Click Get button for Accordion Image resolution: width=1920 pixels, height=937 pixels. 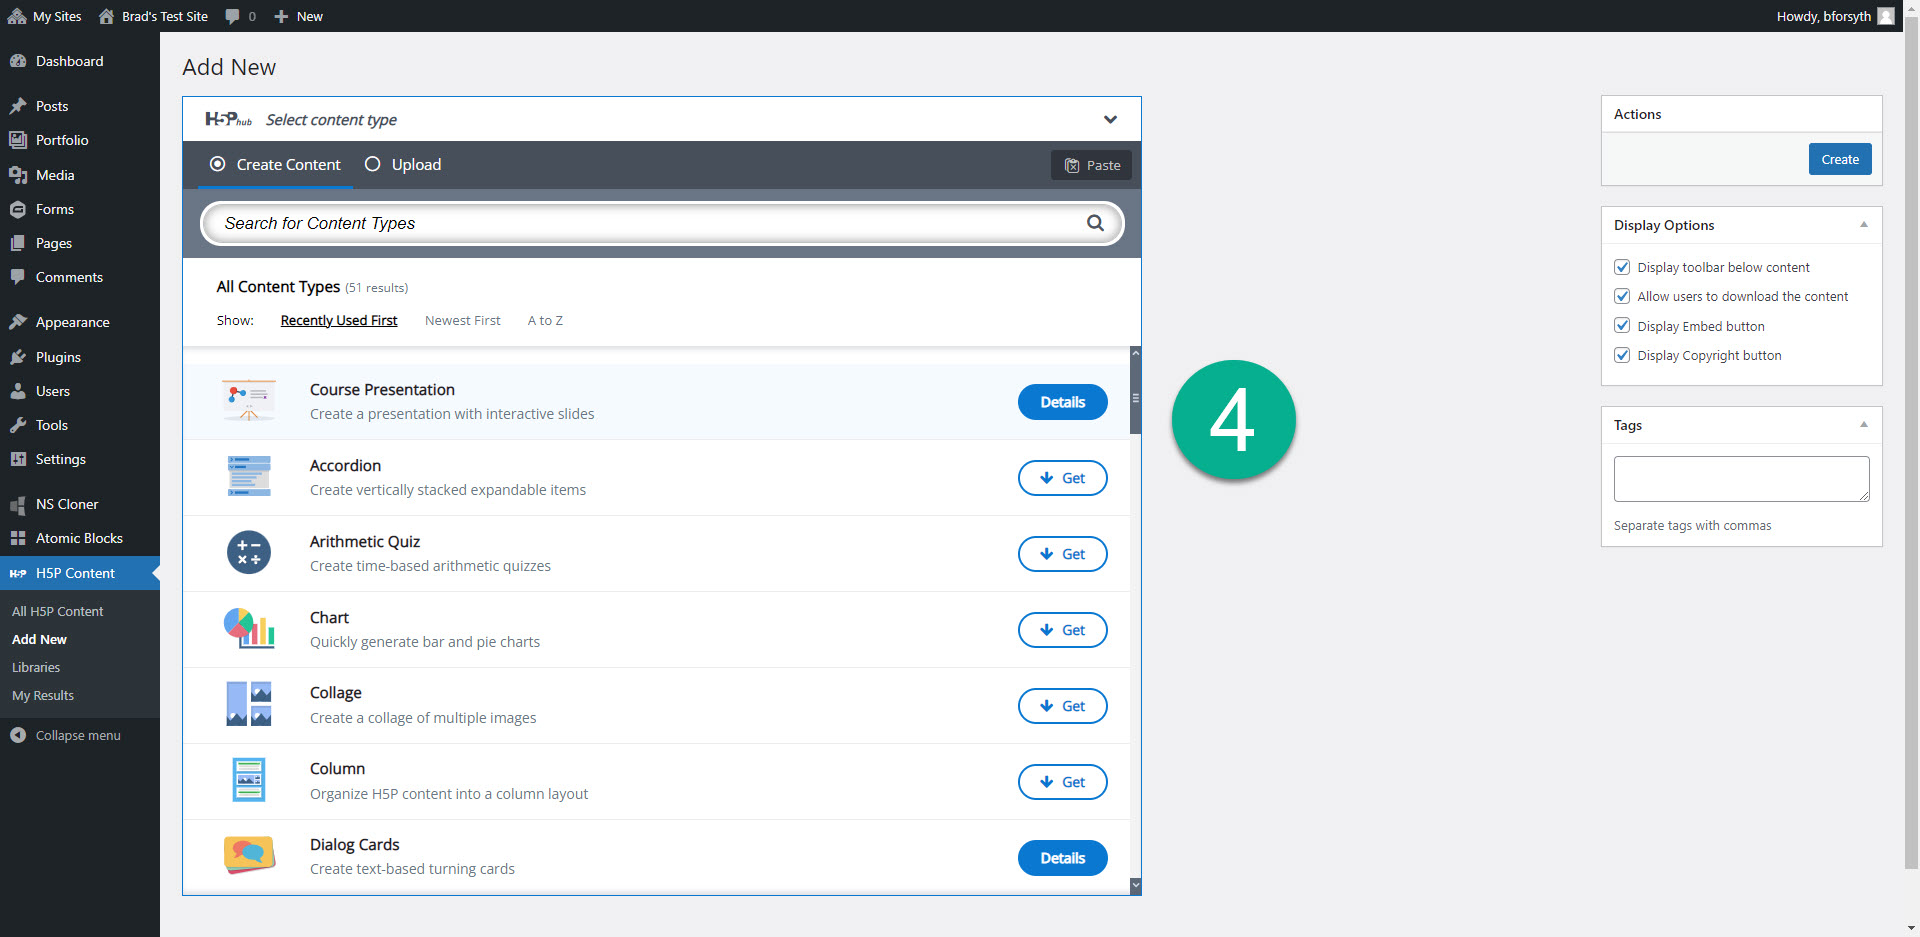click(x=1062, y=478)
